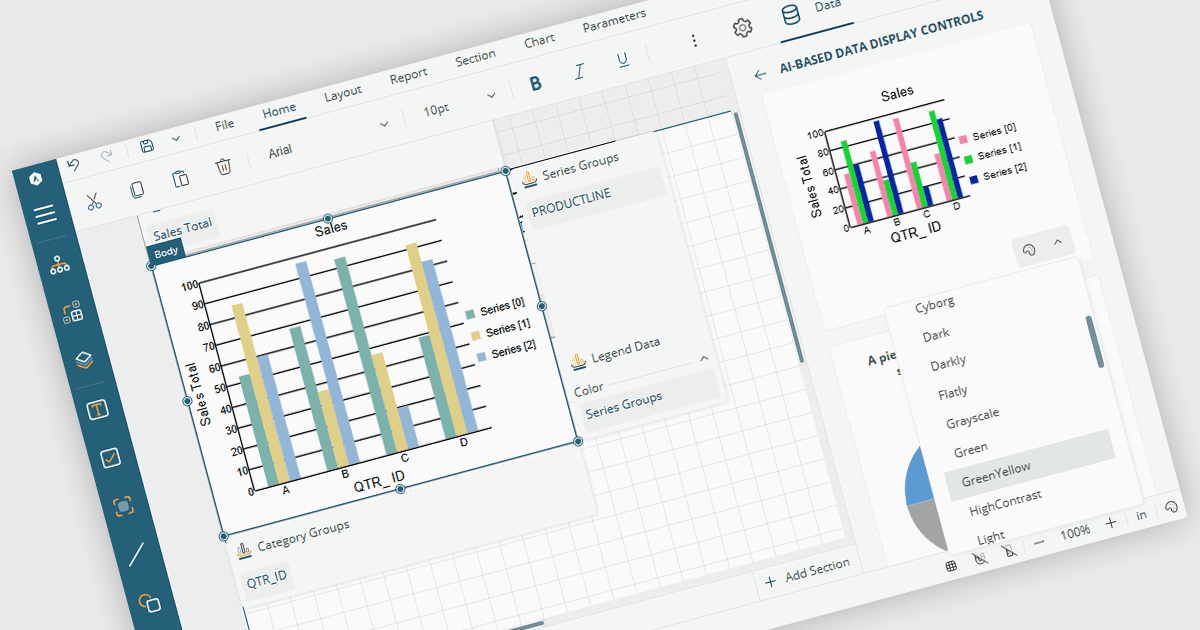1200x630 pixels.
Task: Open the group editor grid icon
Action: [73, 313]
